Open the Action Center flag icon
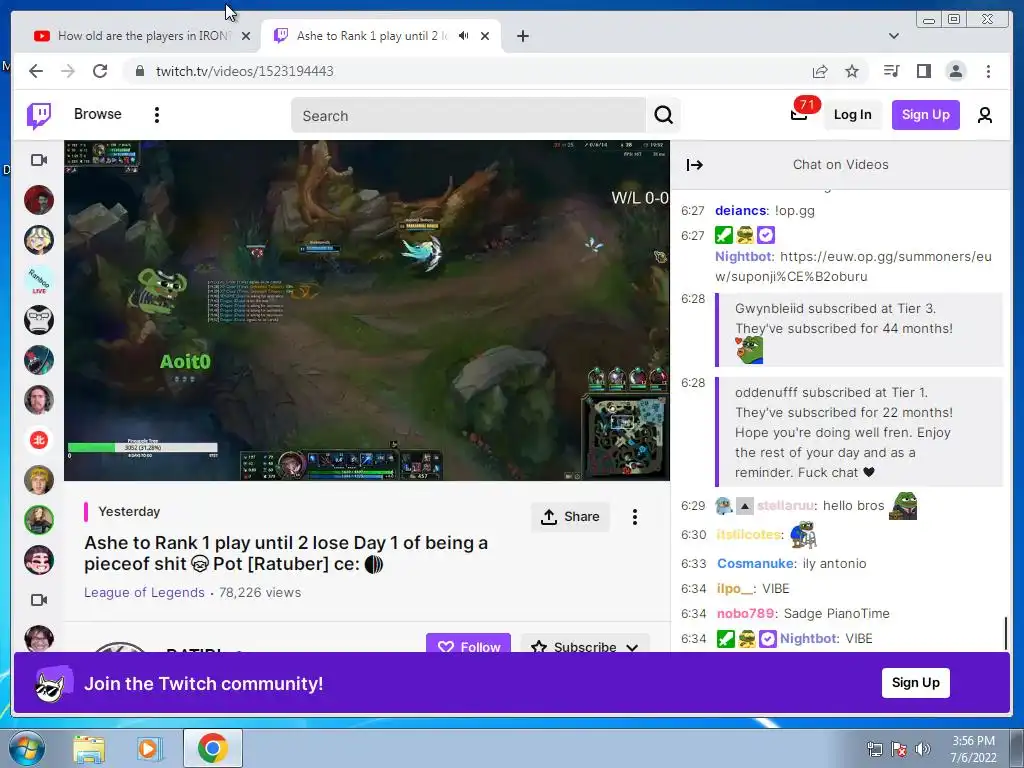The height and width of the screenshot is (768, 1024). tap(899, 749)
